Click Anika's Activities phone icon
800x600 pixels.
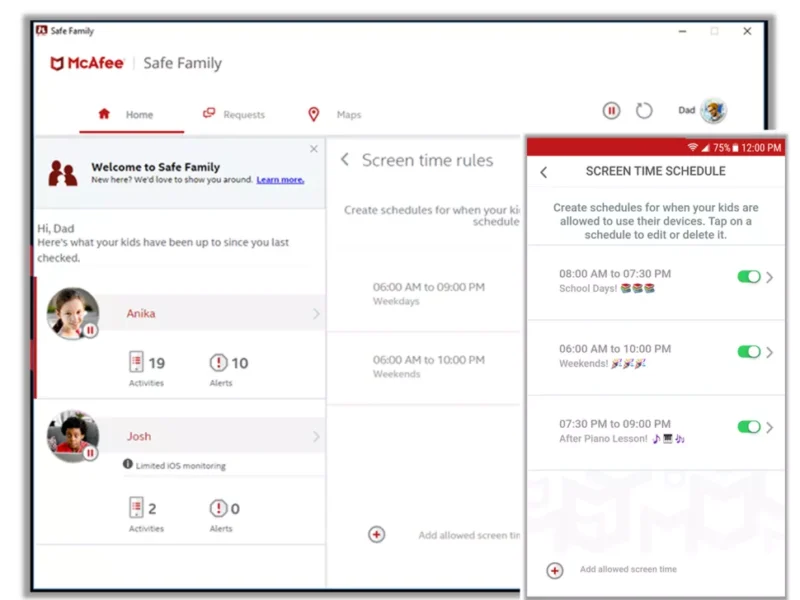137,363
